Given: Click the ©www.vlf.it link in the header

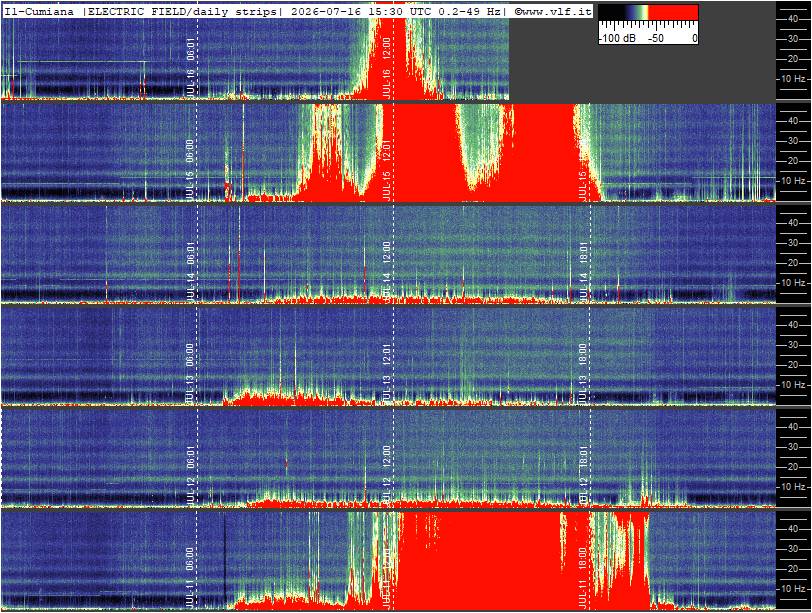Looking at the screenshot, I should [553, 11].
